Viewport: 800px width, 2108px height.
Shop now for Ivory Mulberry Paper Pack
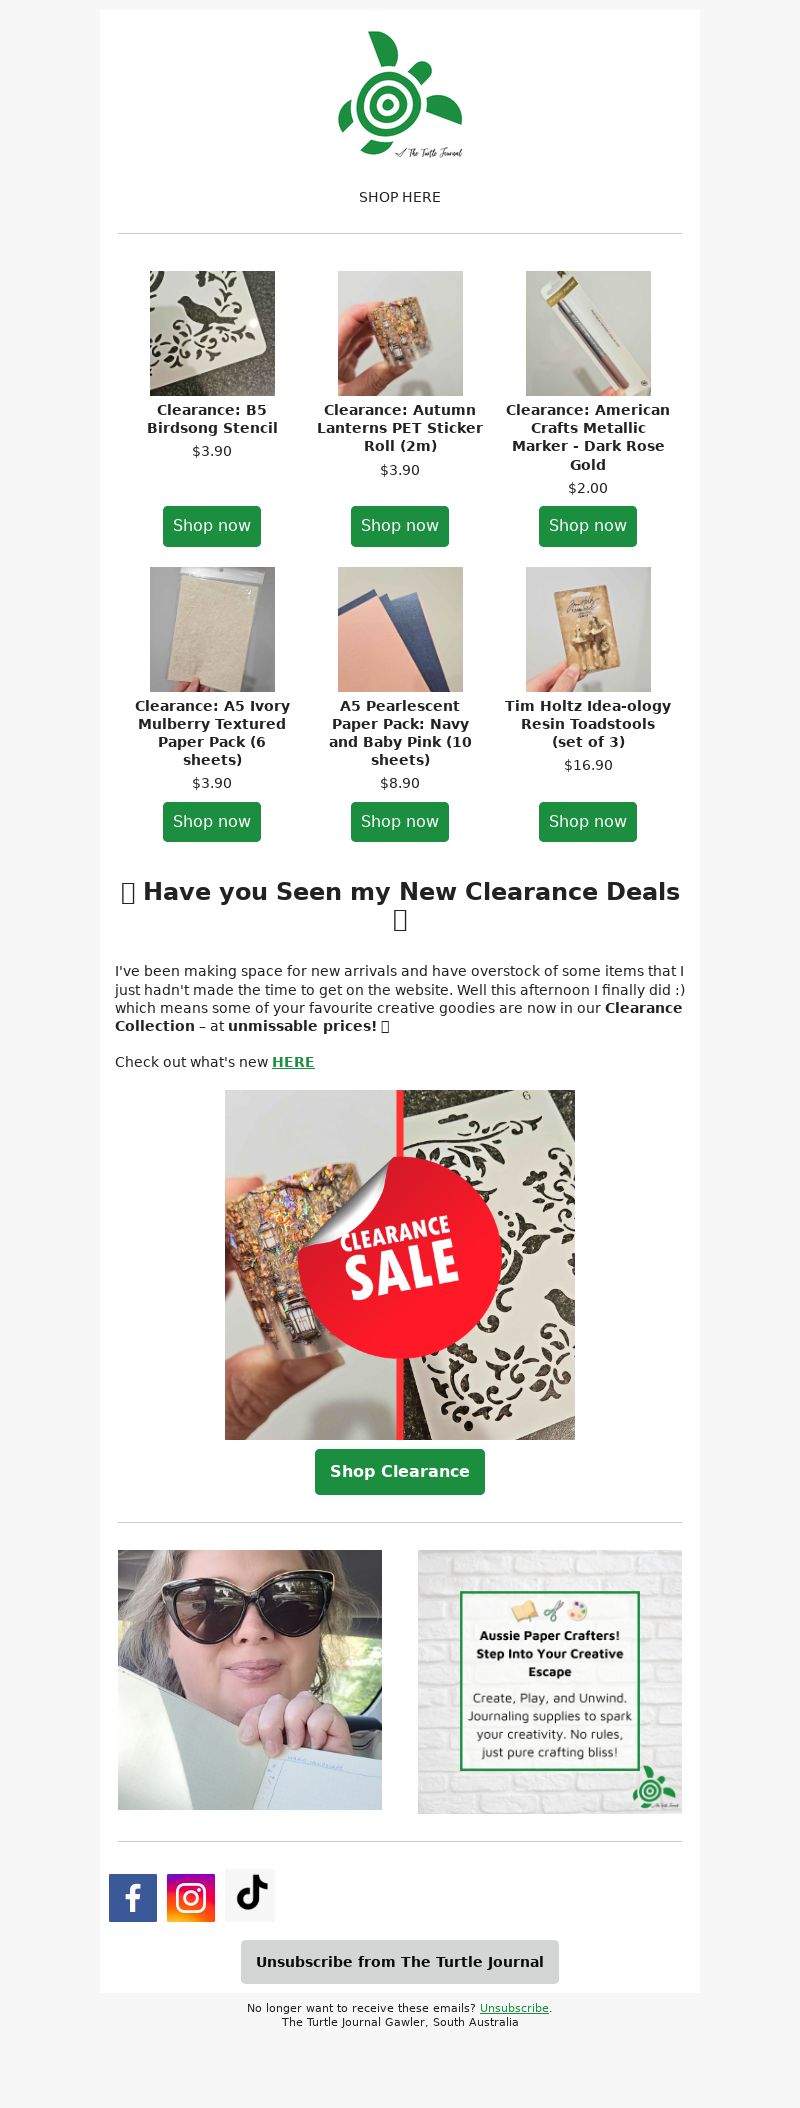pos(212,822)
